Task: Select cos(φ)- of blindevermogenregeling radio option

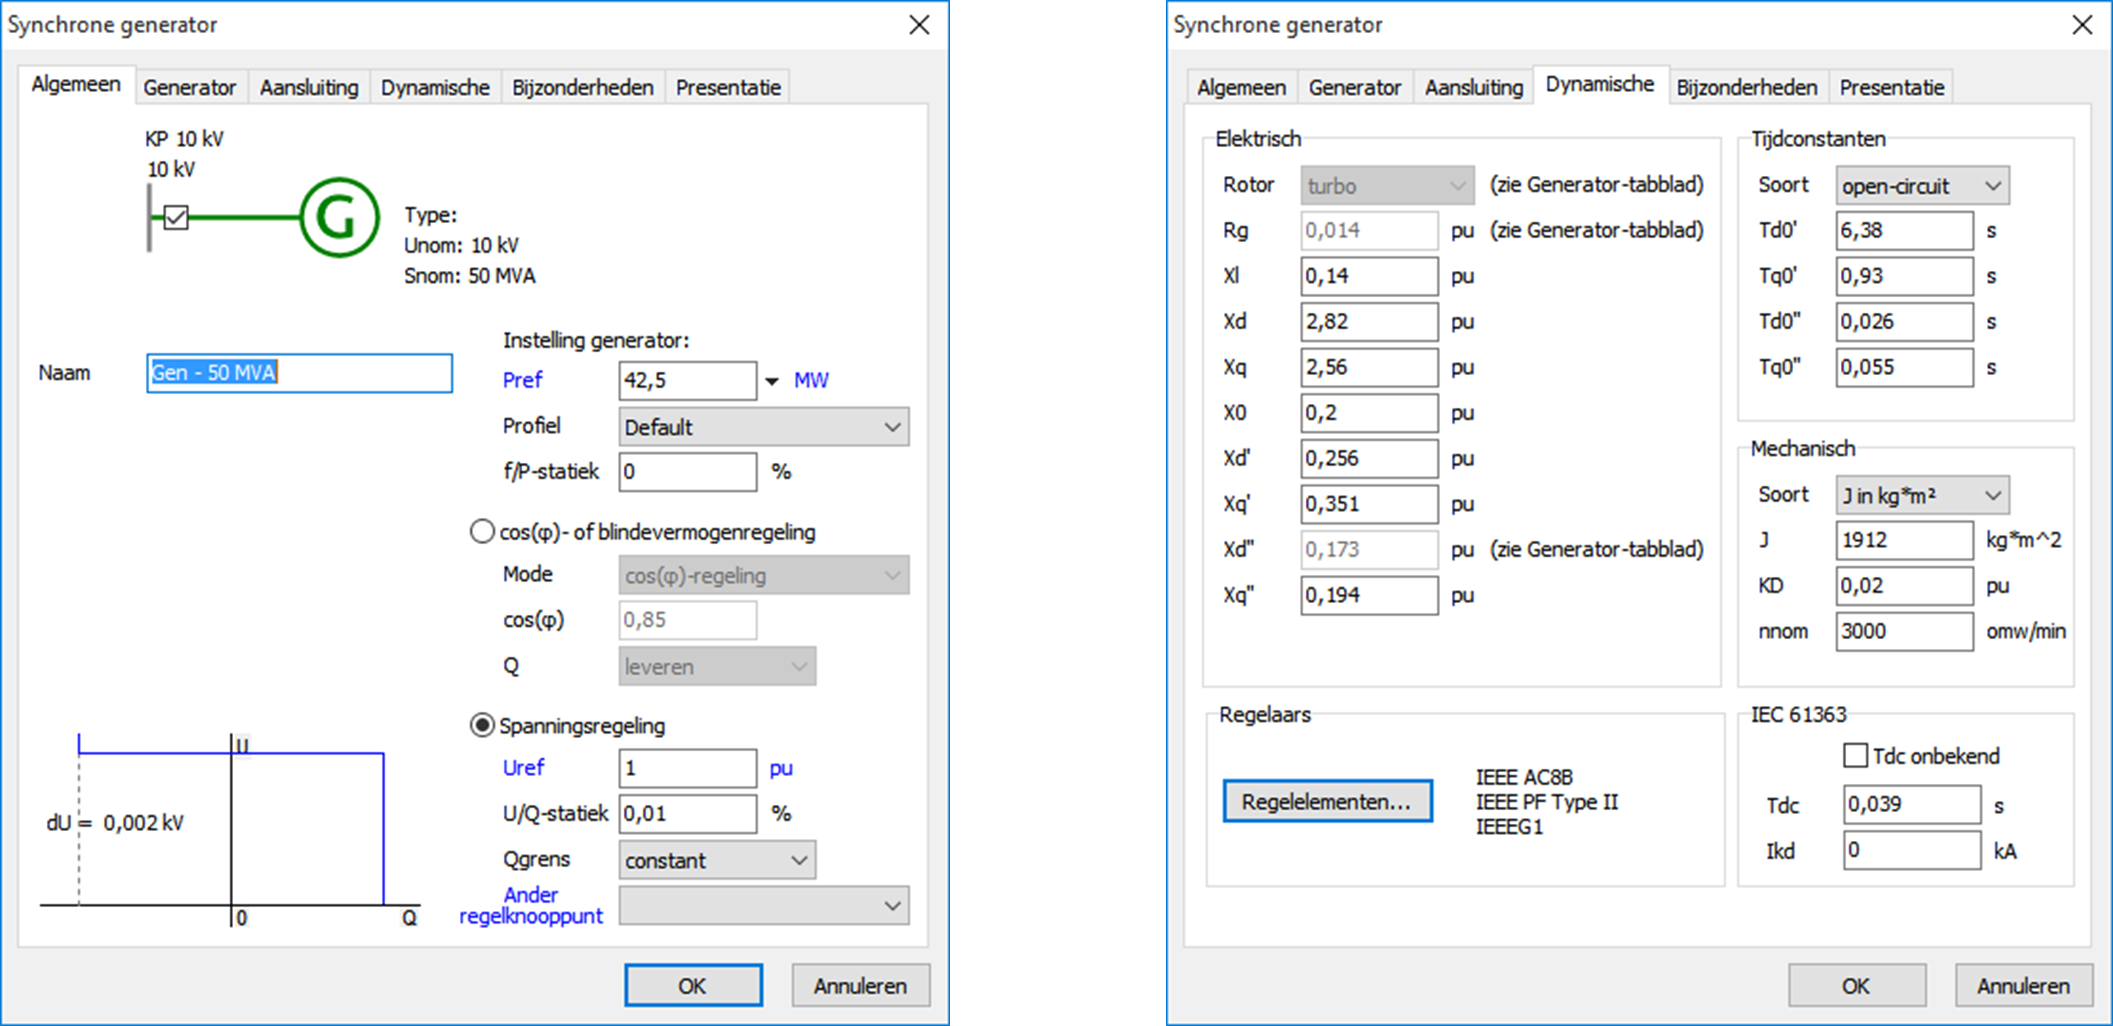Action: (x=482, y=532)
